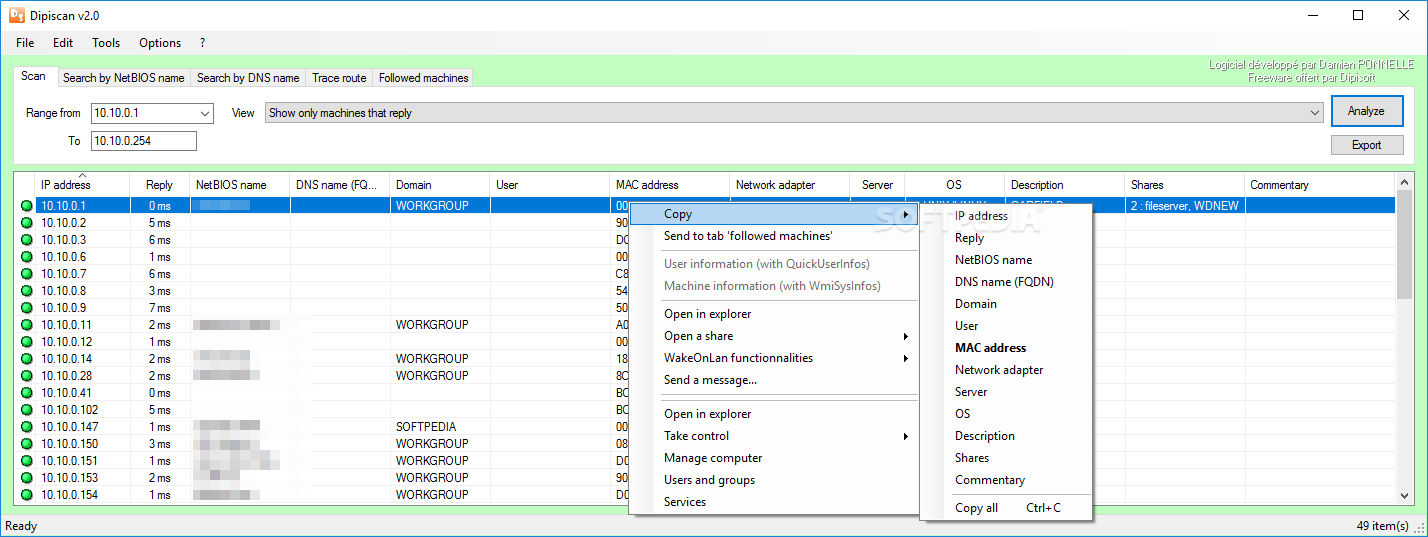Sort by NetBIOS name column header
This screenshot has height=537, width=1428.
point(240,185)
